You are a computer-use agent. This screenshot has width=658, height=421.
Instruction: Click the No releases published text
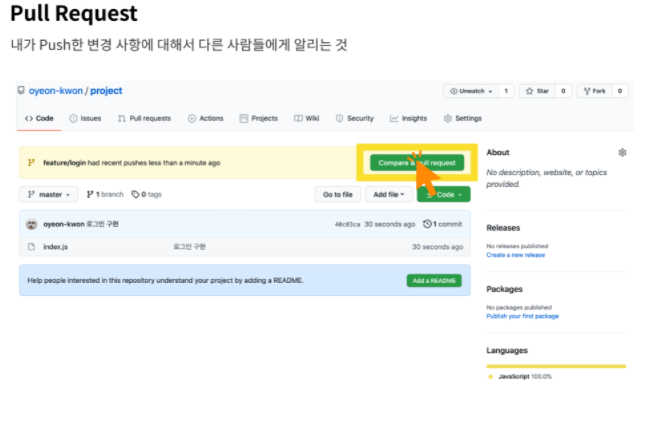(517, 246)
